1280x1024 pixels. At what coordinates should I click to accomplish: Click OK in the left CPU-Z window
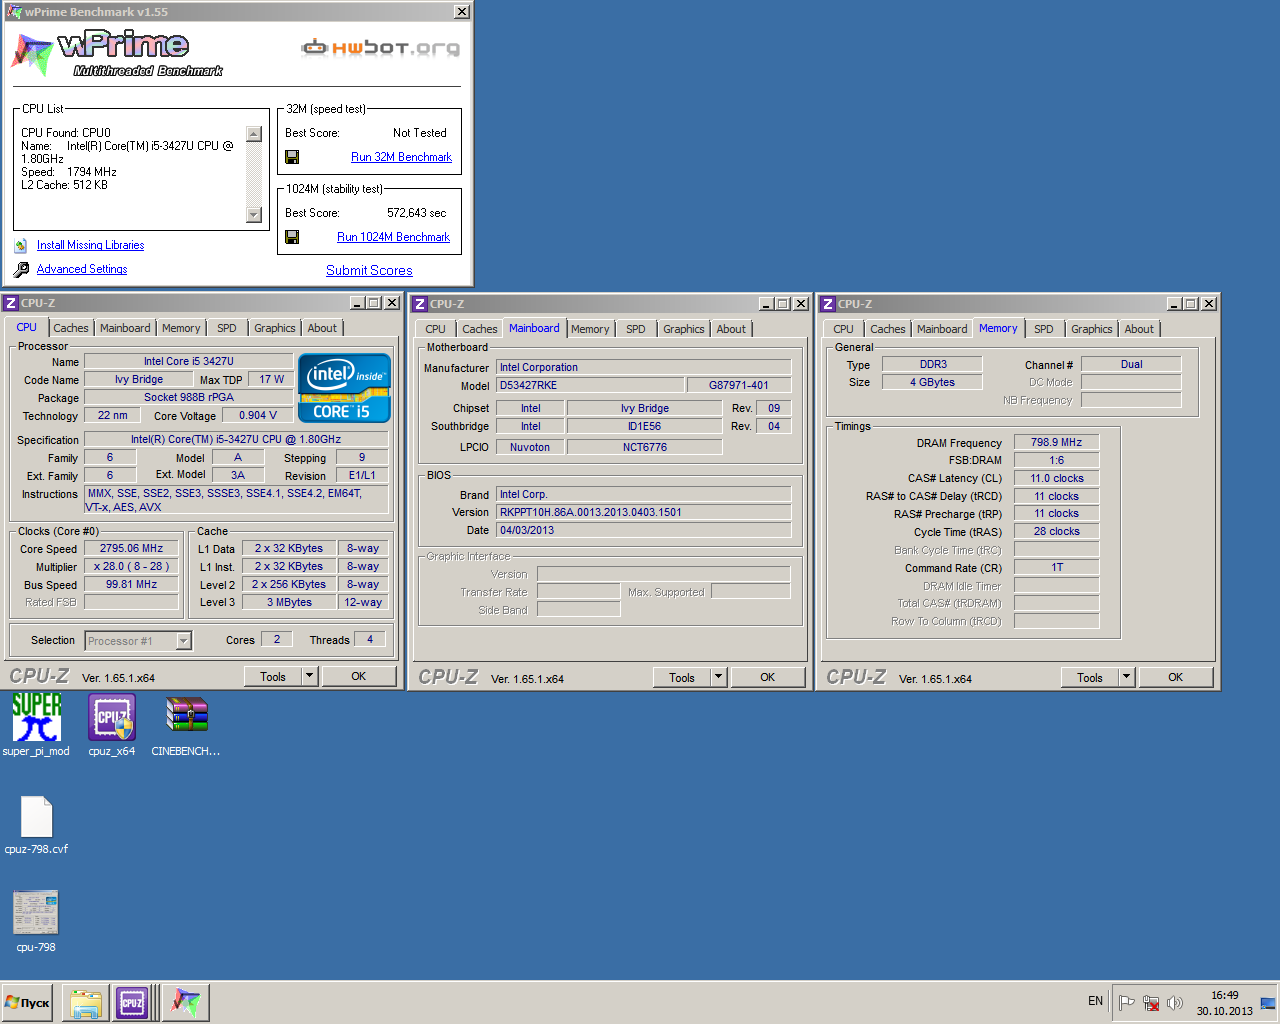[358, 677]
